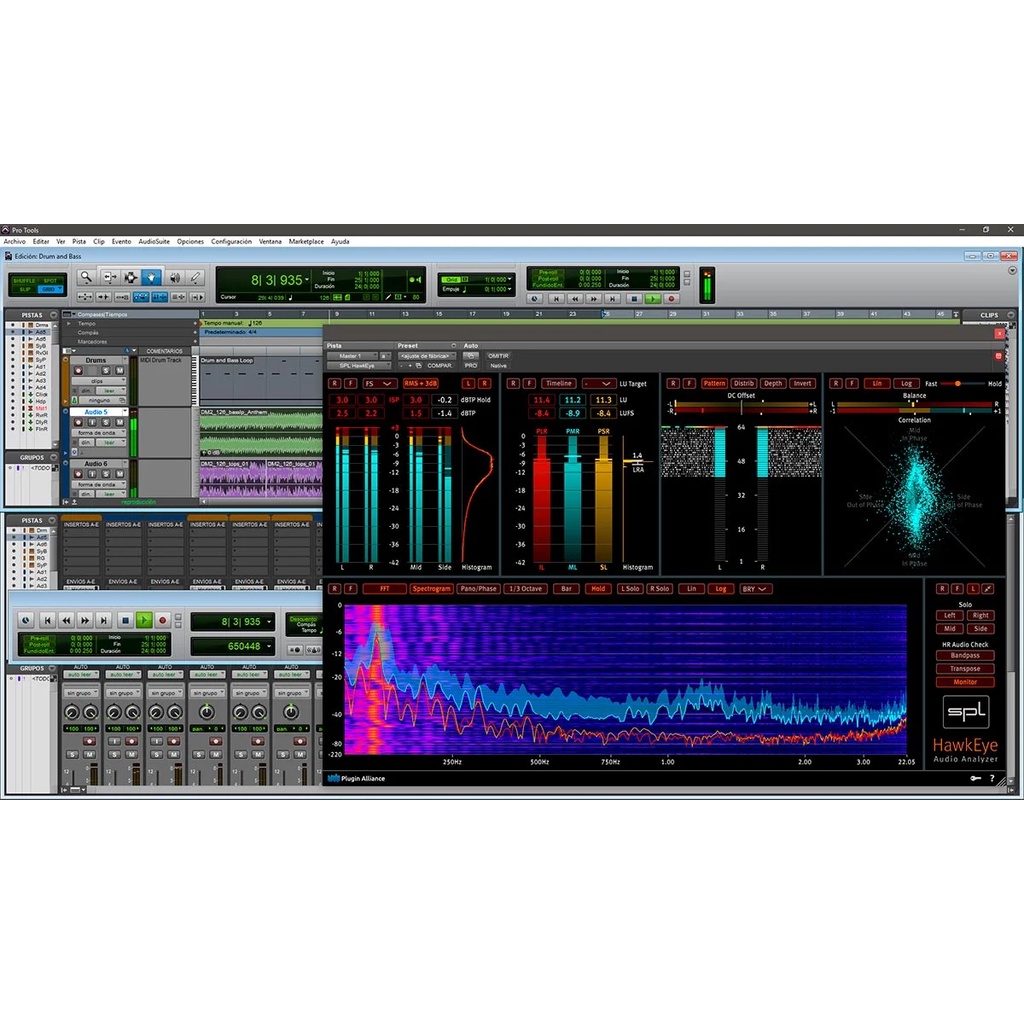The width and height of the screenshot is (1024, 1024).
Task: Click the Record button in edit window transport
Action: (671, 298)
